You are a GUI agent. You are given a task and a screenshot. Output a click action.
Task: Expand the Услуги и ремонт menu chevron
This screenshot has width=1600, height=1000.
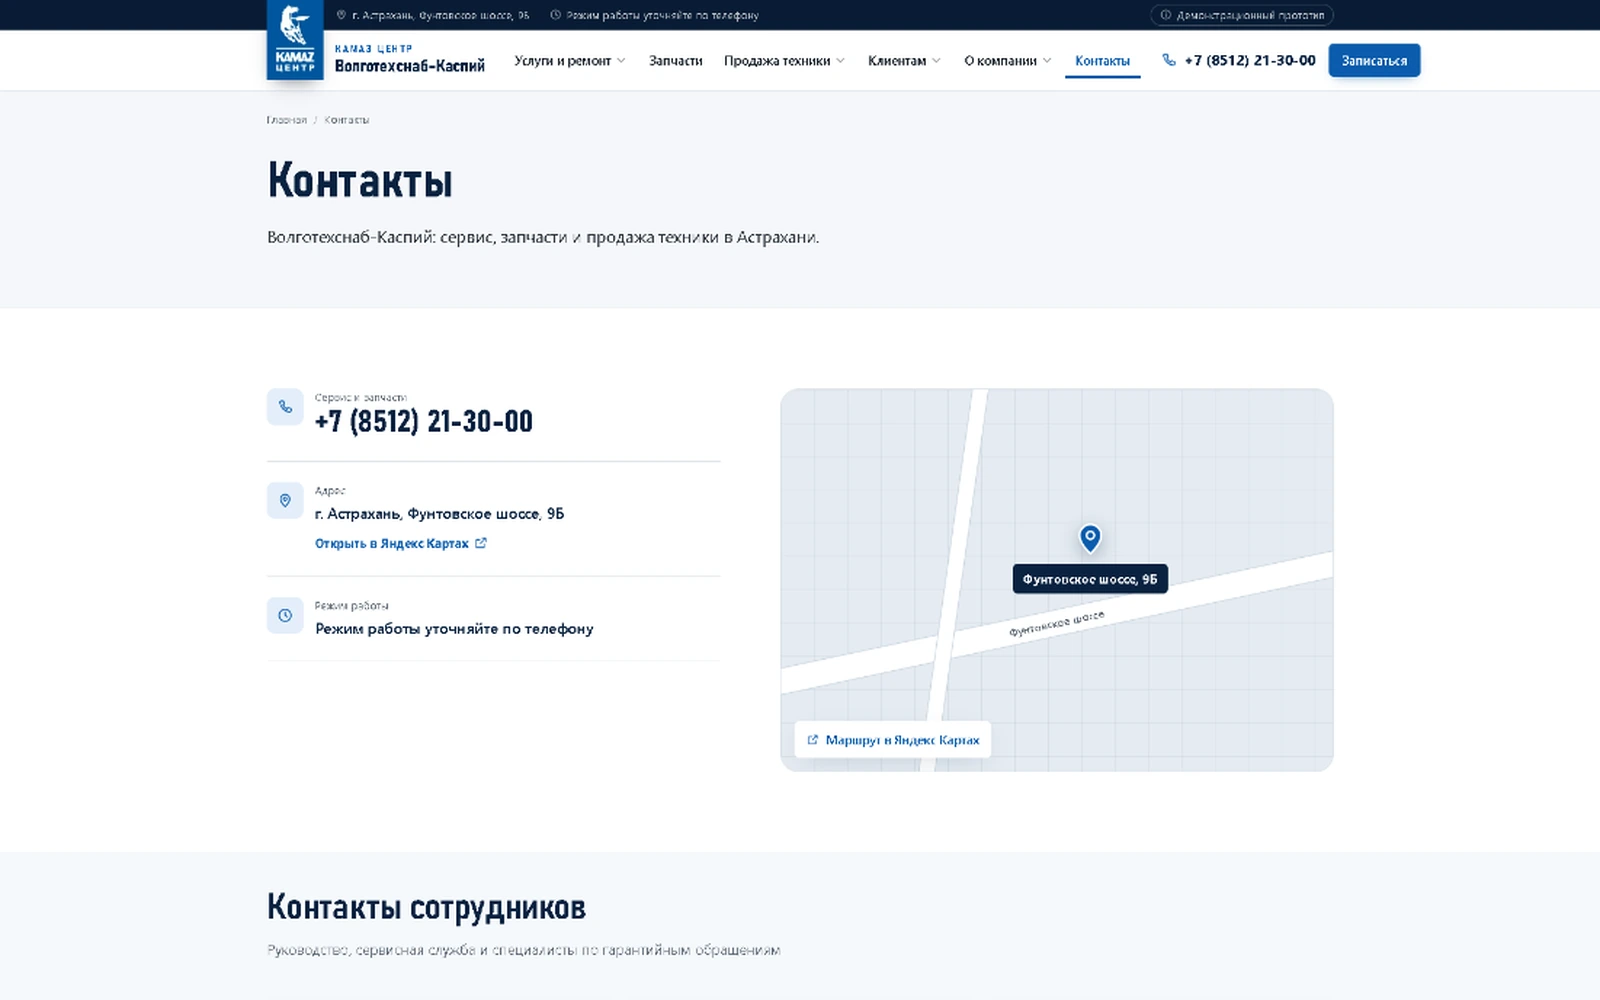[x=621, y=61]
